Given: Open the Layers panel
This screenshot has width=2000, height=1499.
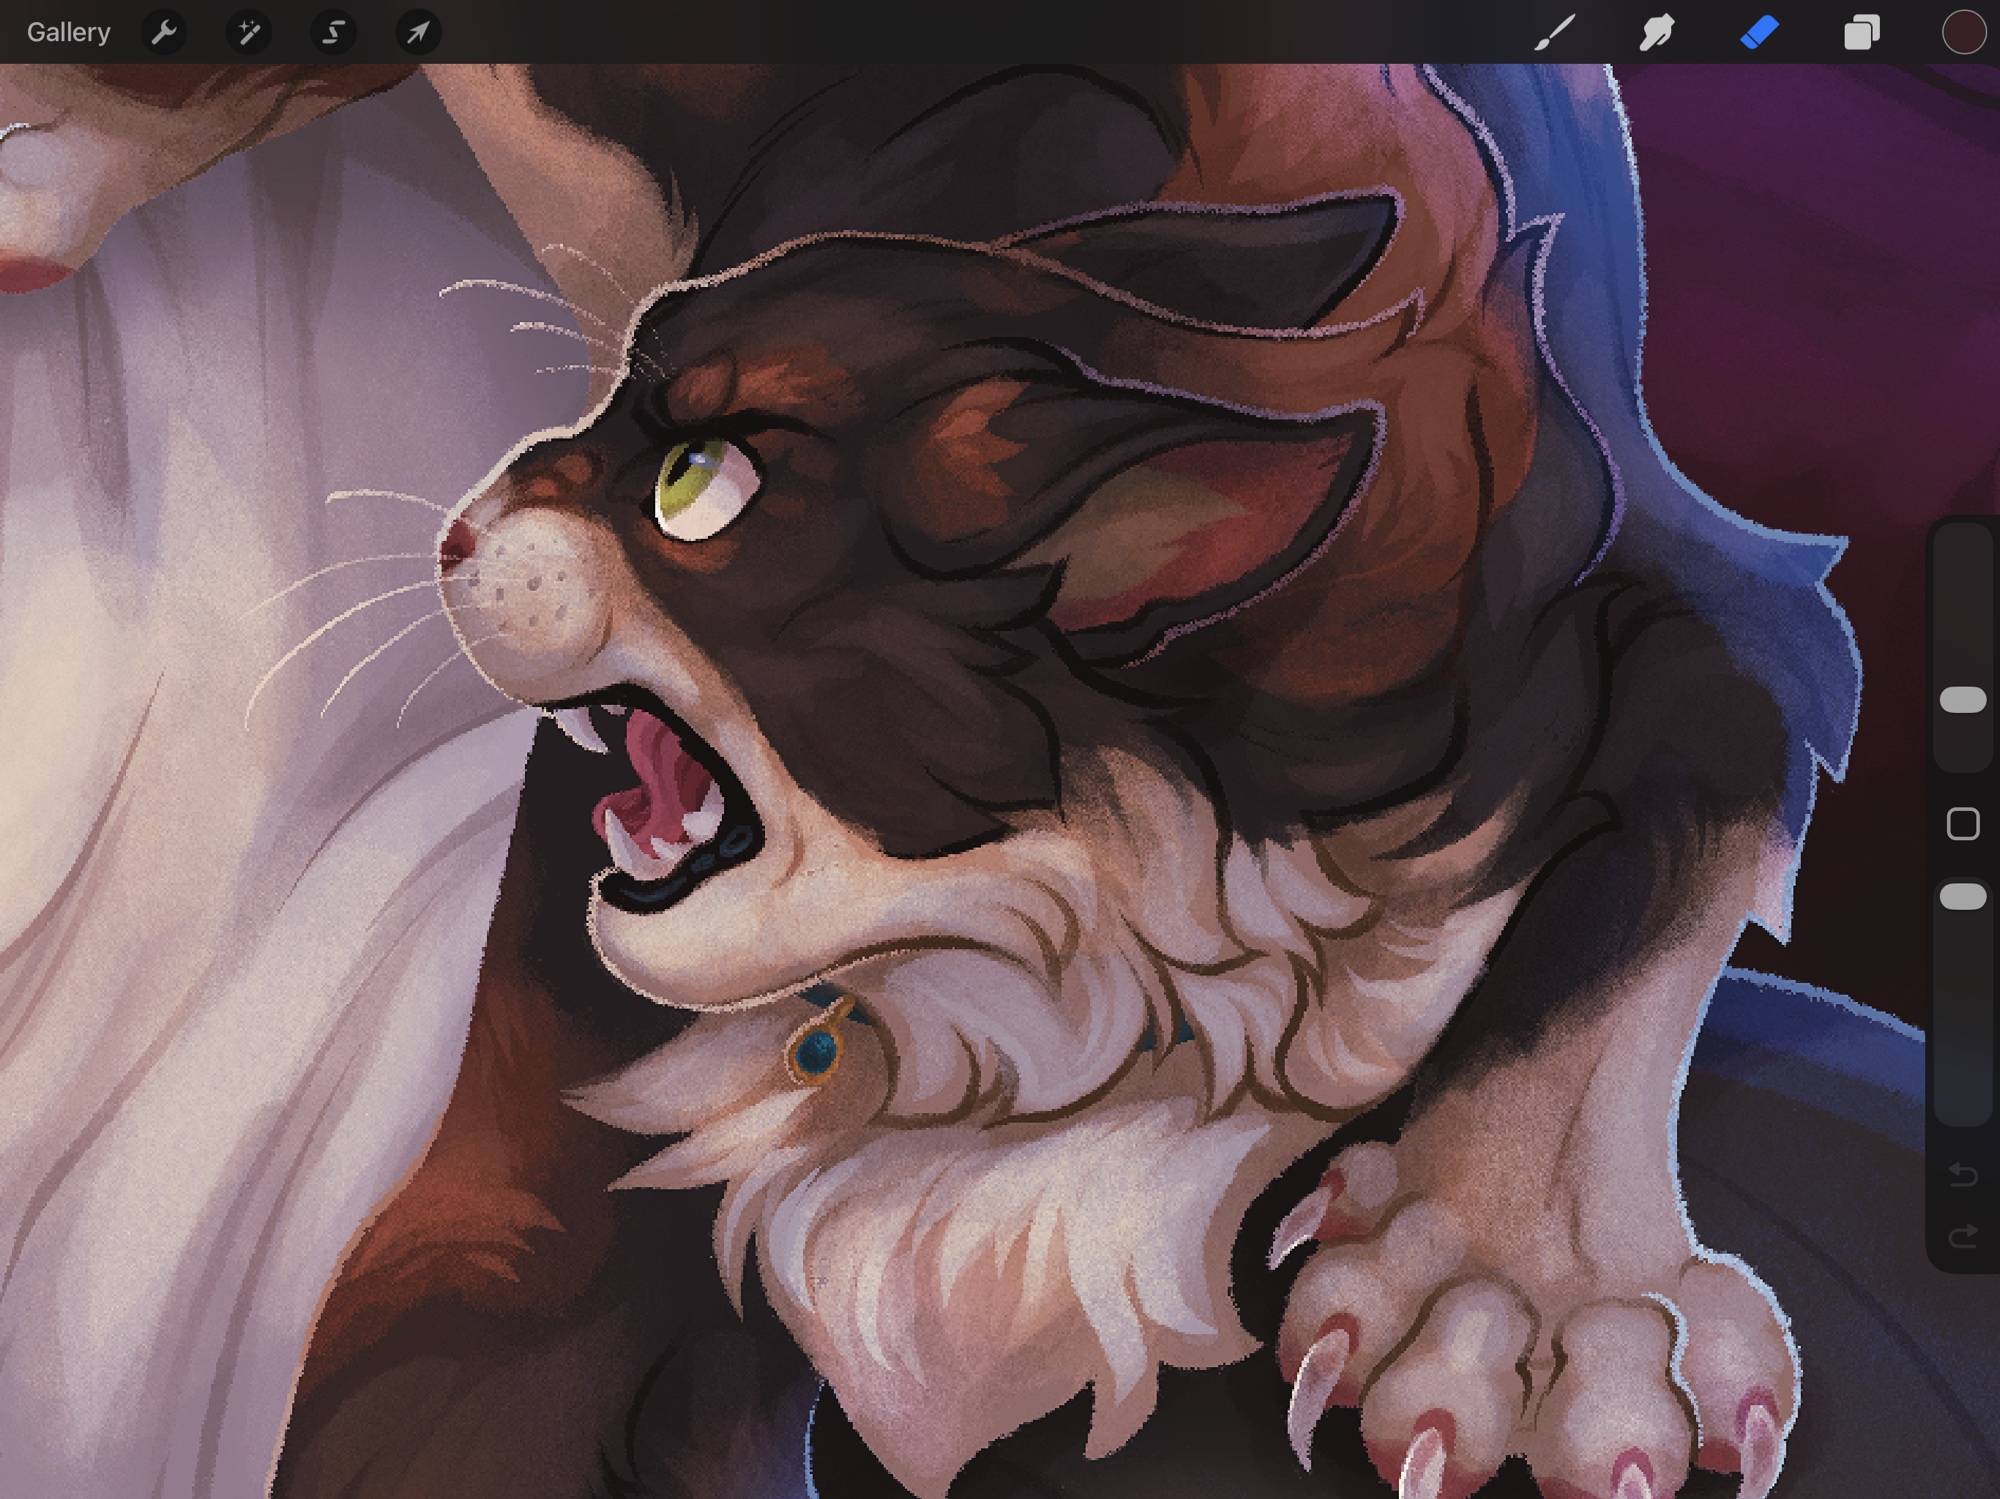Looking at the screenshot, I should coord(1861,32).
